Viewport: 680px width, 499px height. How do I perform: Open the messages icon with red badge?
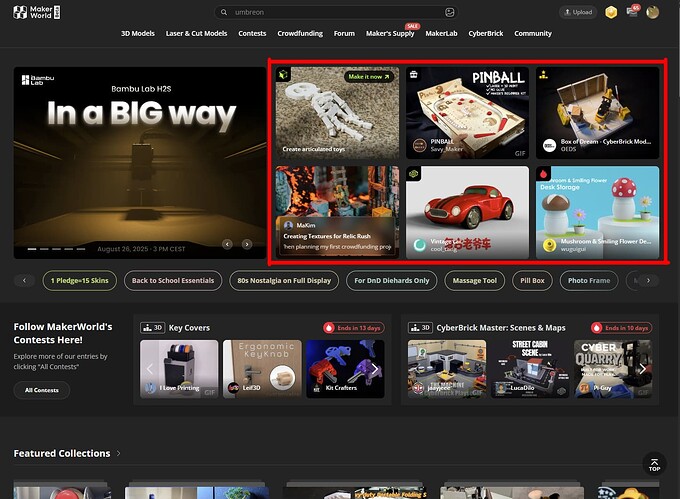(633, 11)
